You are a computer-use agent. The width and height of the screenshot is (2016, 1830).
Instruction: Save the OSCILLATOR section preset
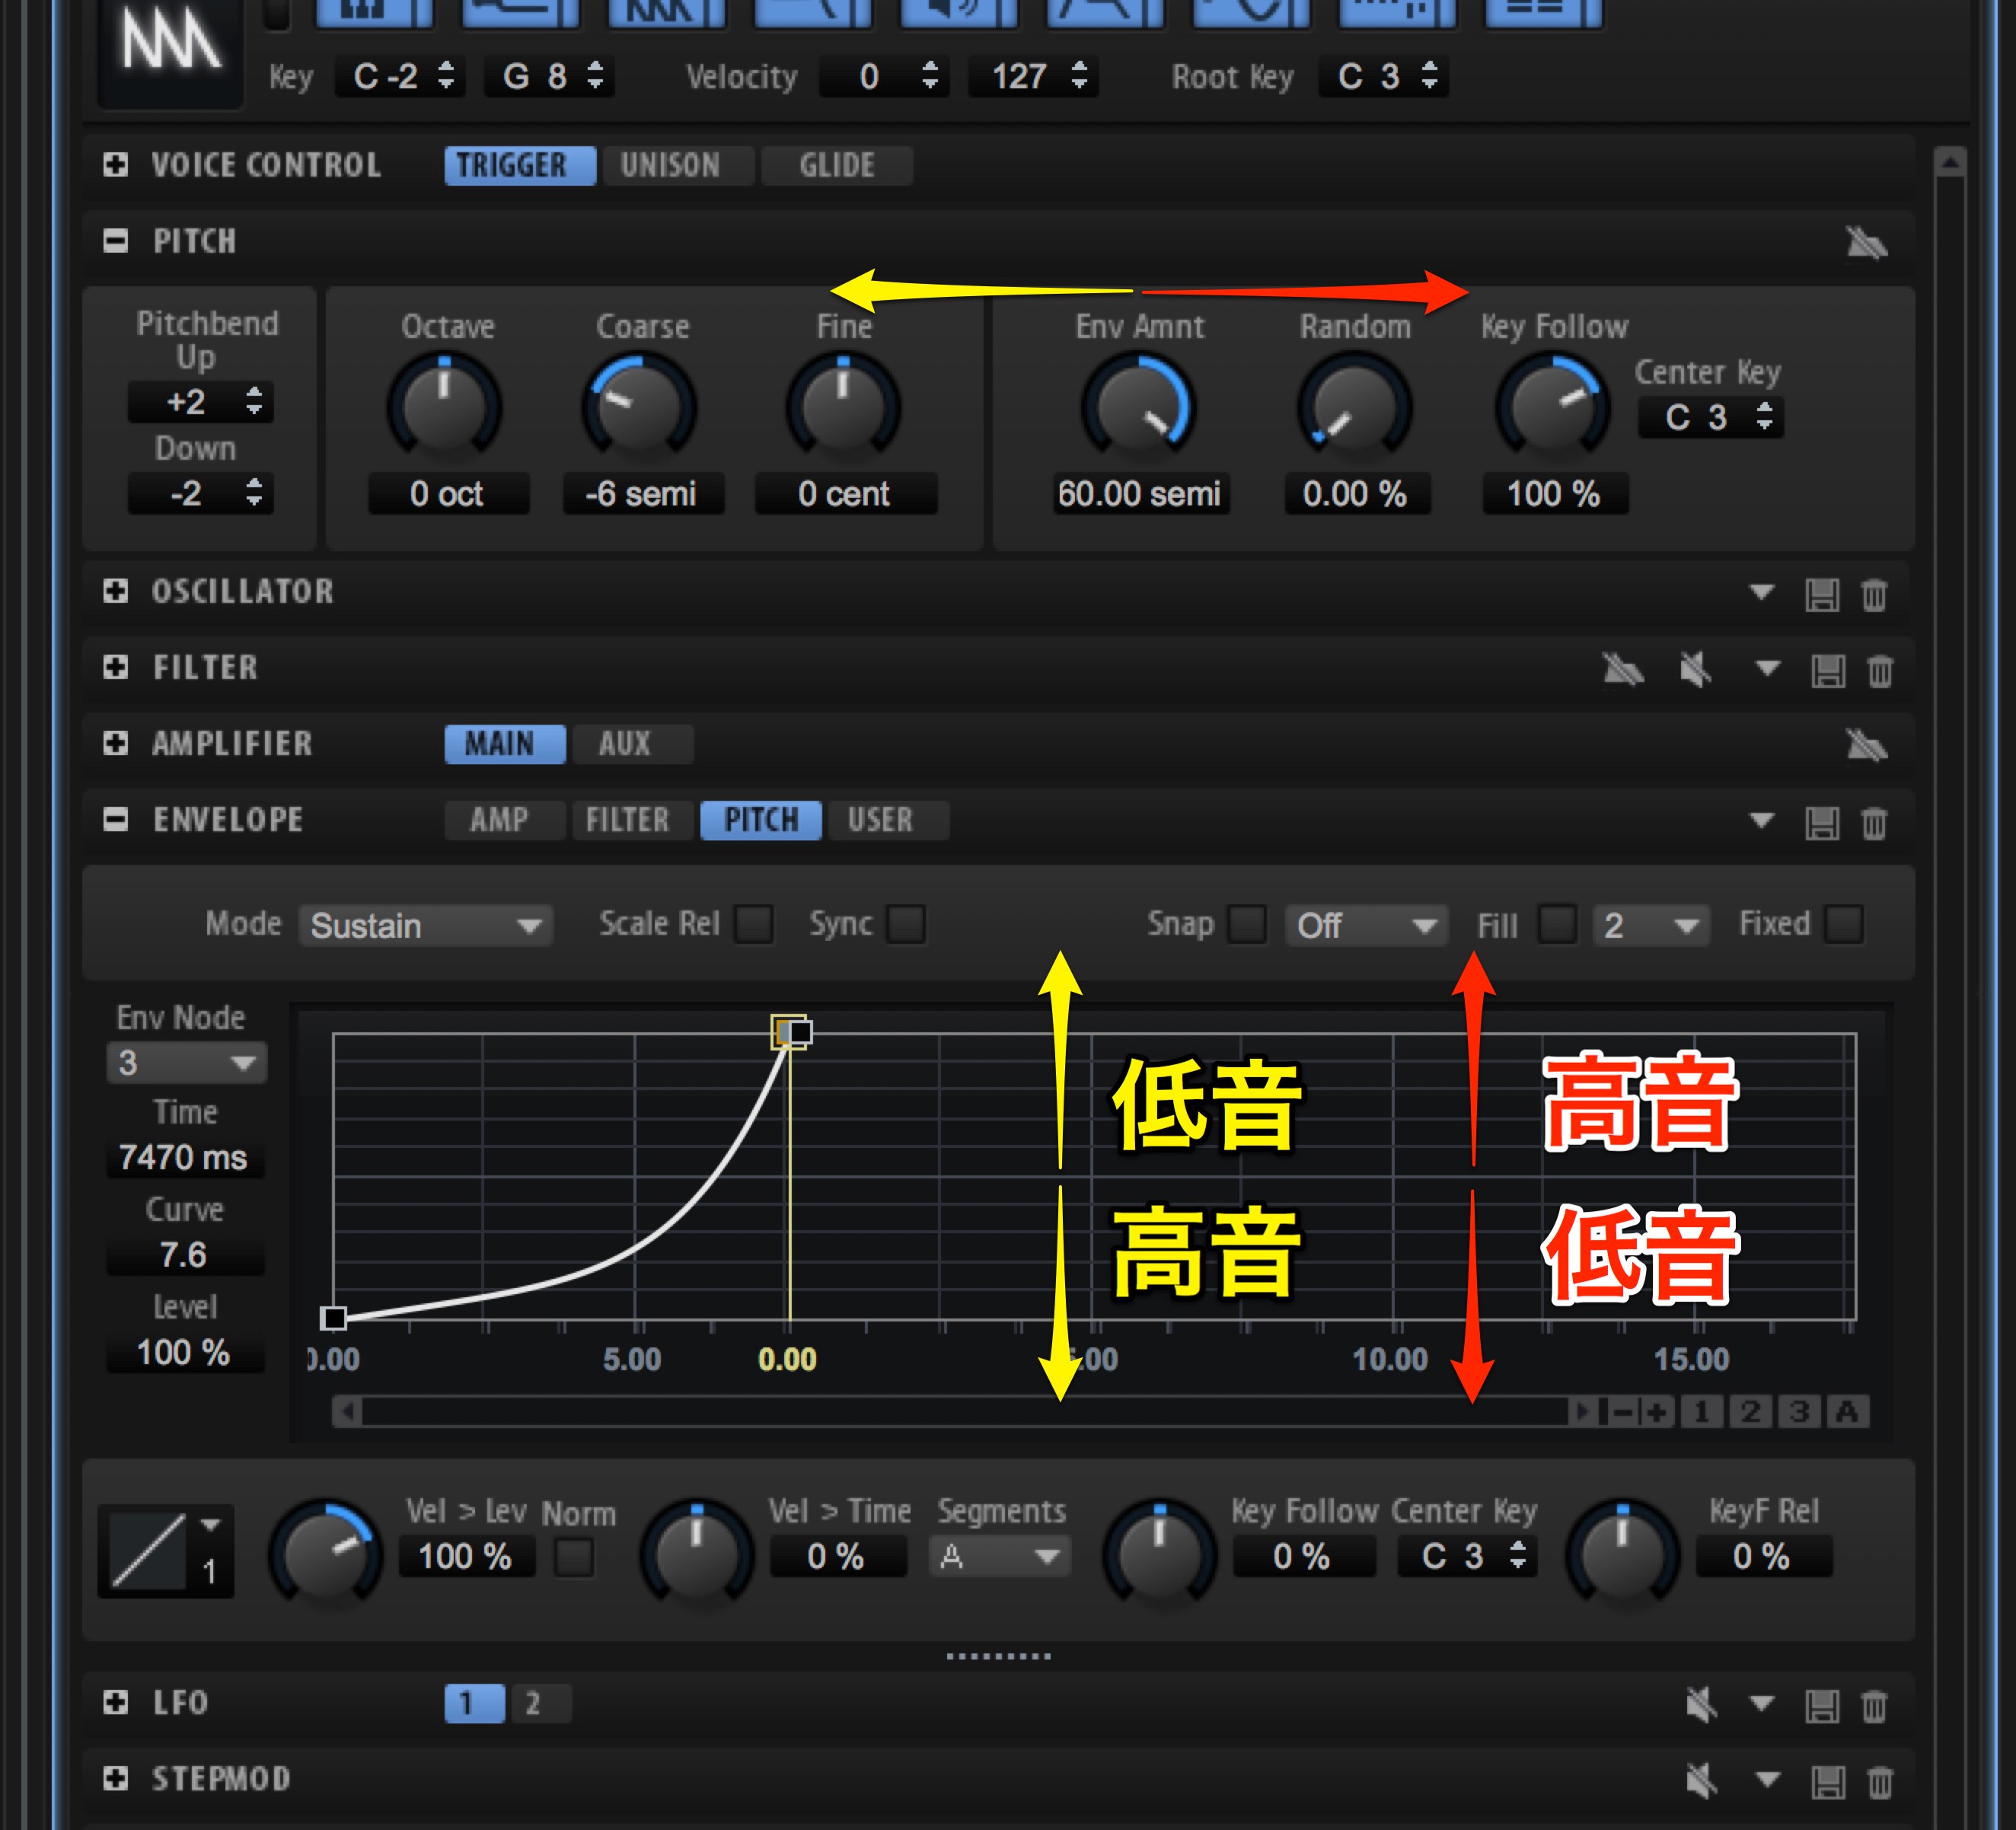click(x=1821, y=595)
